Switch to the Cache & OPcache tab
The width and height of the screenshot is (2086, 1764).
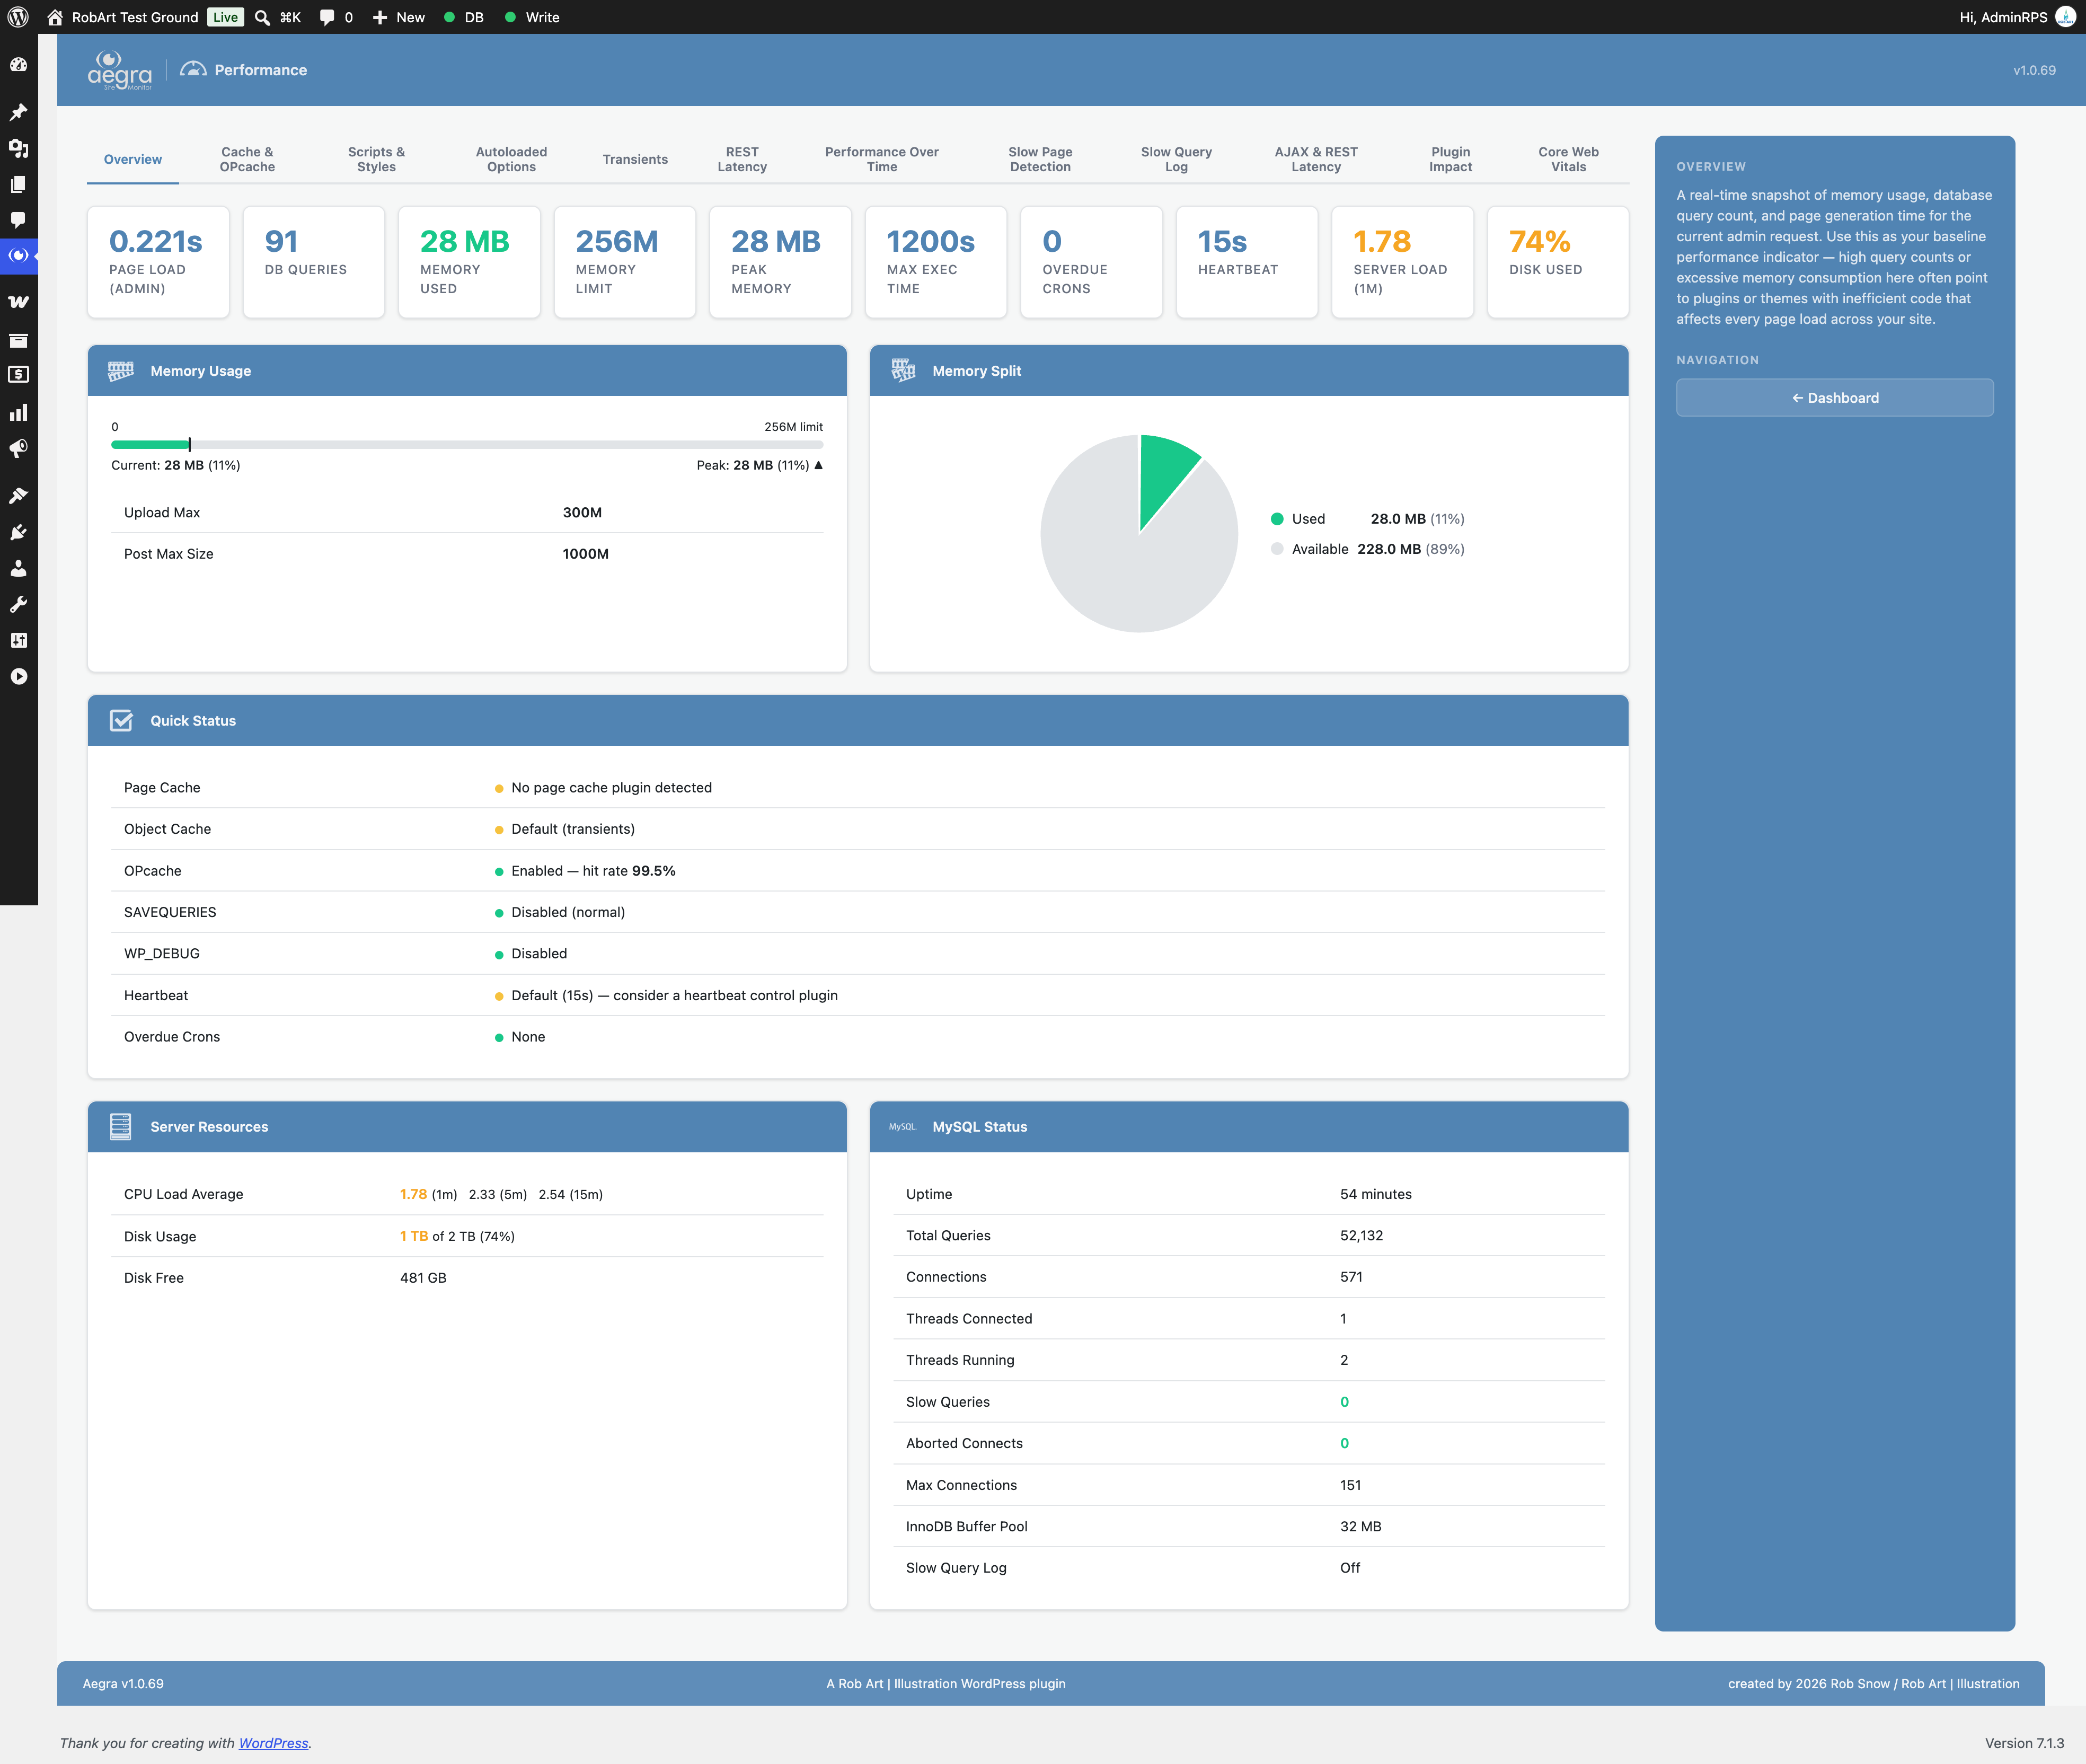247,159
